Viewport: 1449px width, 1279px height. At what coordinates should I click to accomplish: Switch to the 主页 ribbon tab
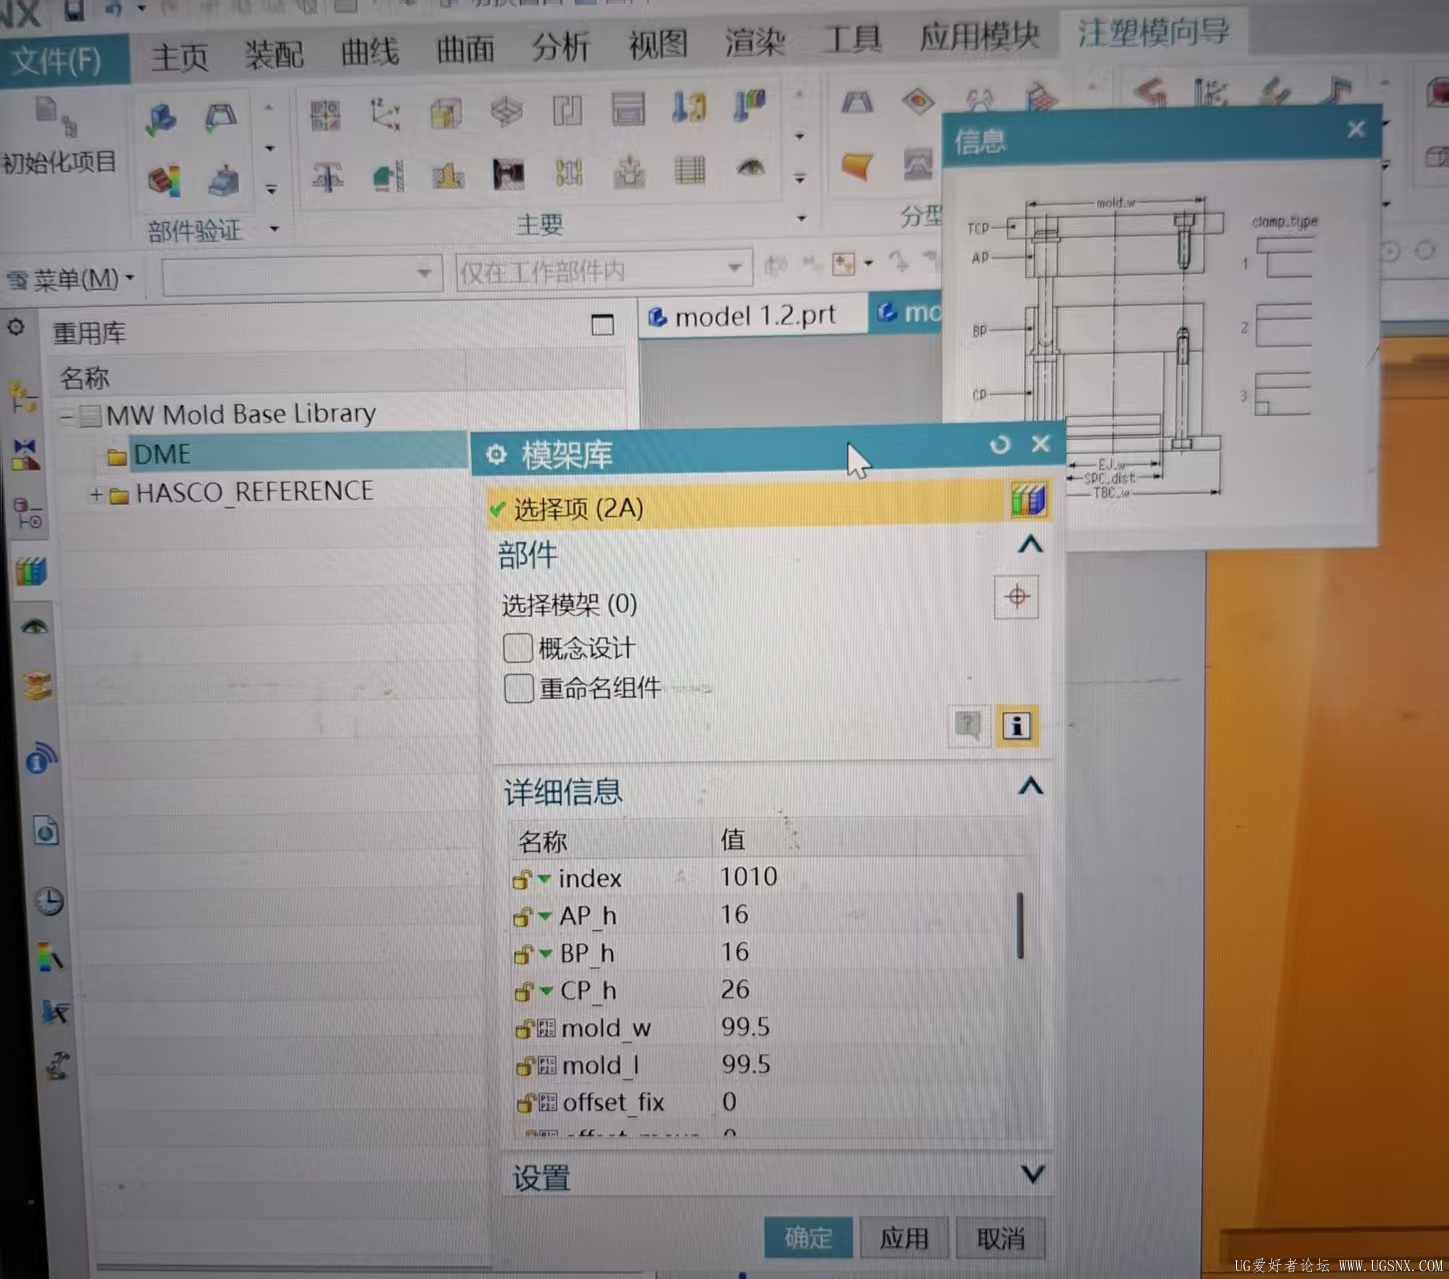click(x=179, y=56)
